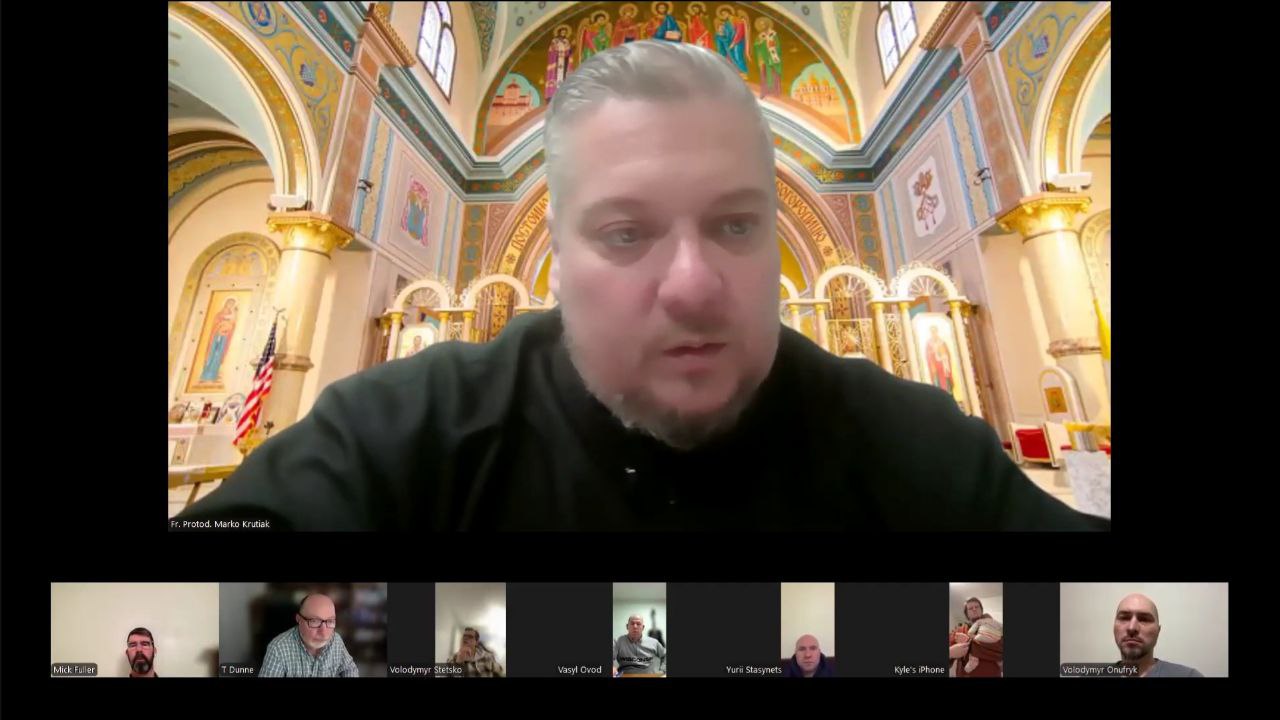
Task: Click the 'Mick Fuller' name tag
Action: pos(75,670)
